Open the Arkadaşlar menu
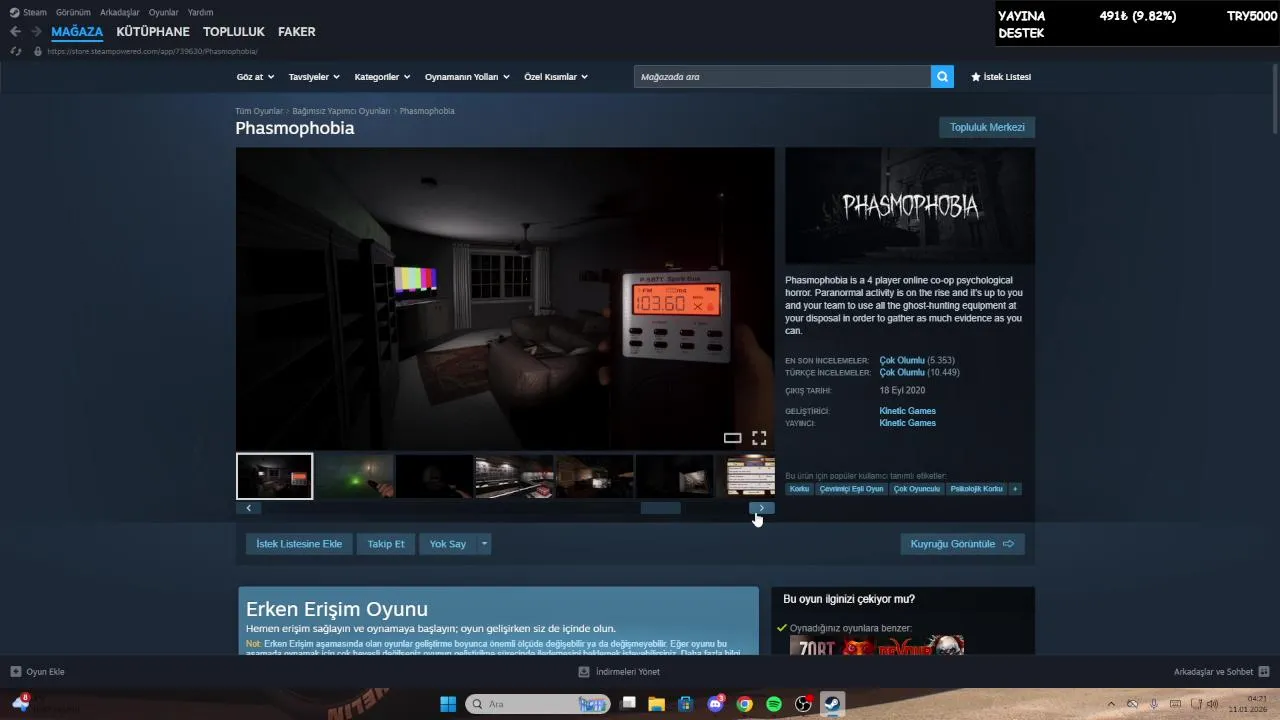The image size is (1280, 720). click(x=120, y=12)
